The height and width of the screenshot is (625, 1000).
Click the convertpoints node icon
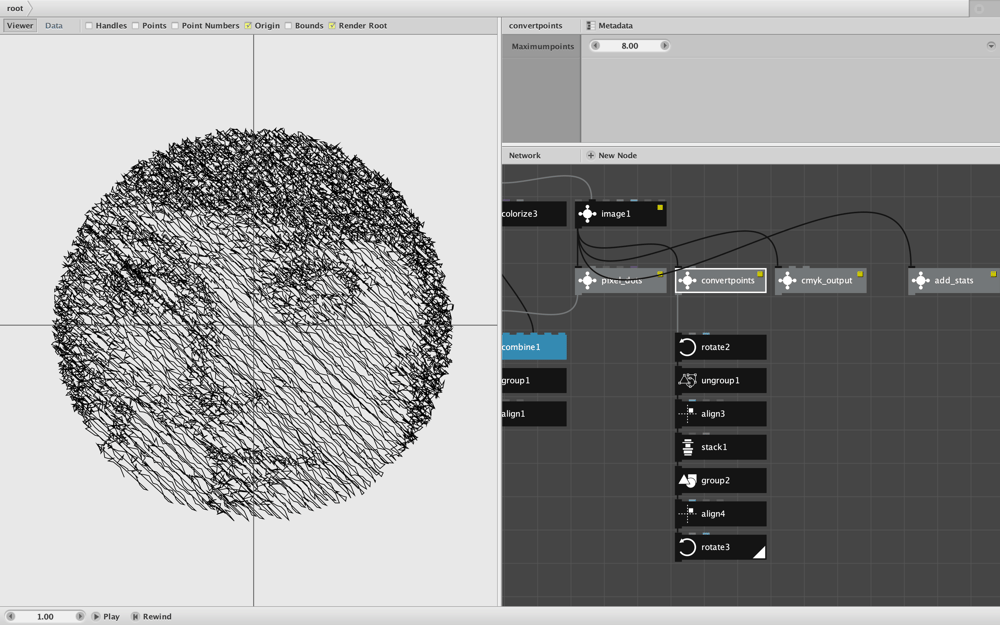click(x=687, y=281)
